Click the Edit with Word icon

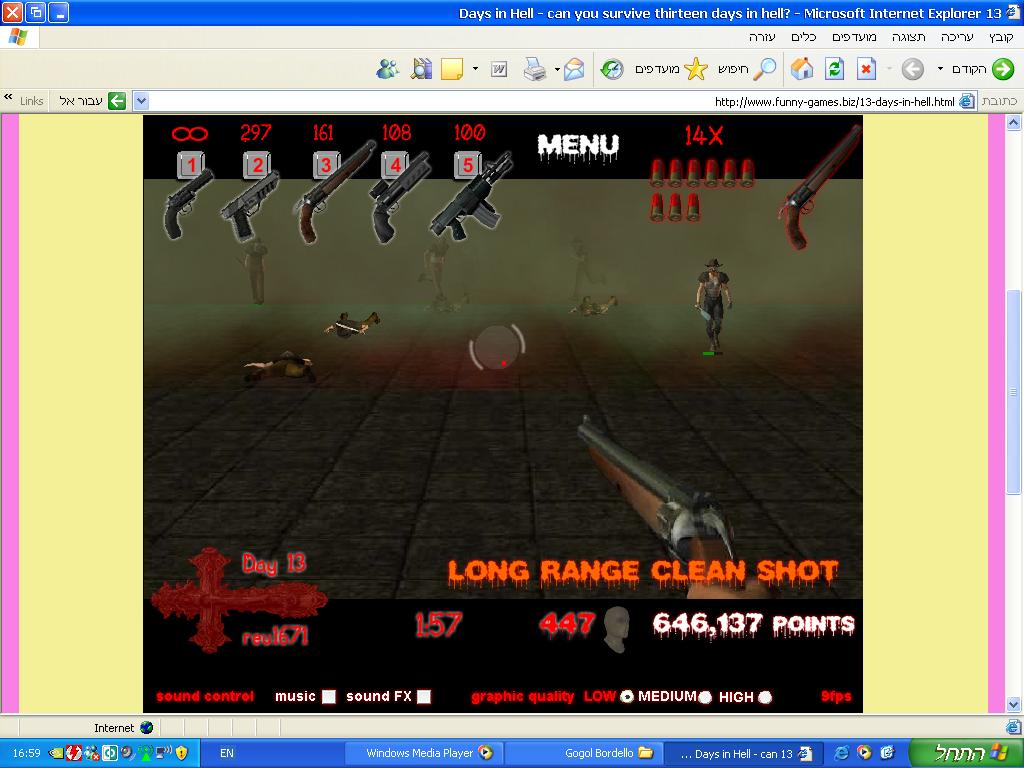pyautogui.click(x=499, y=69)
